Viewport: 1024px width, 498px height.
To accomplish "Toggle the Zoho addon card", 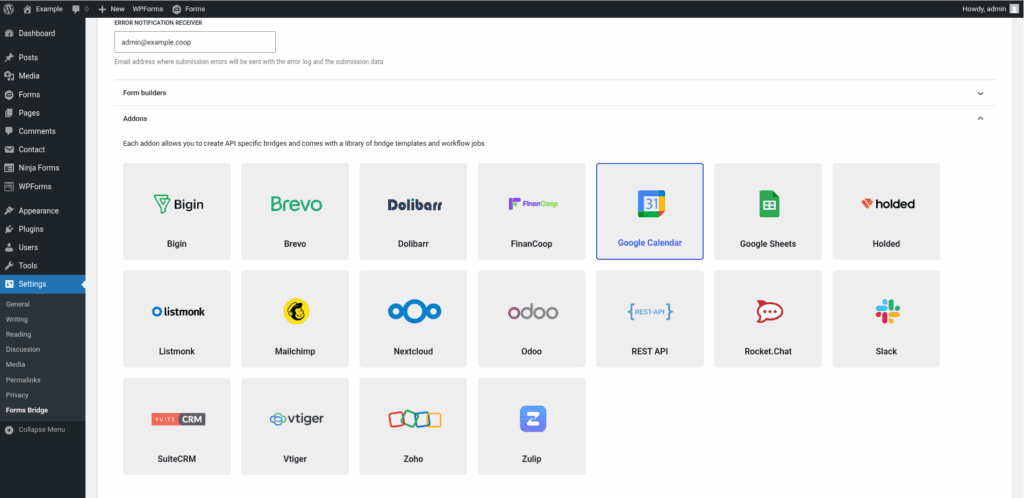I will 413,426.
